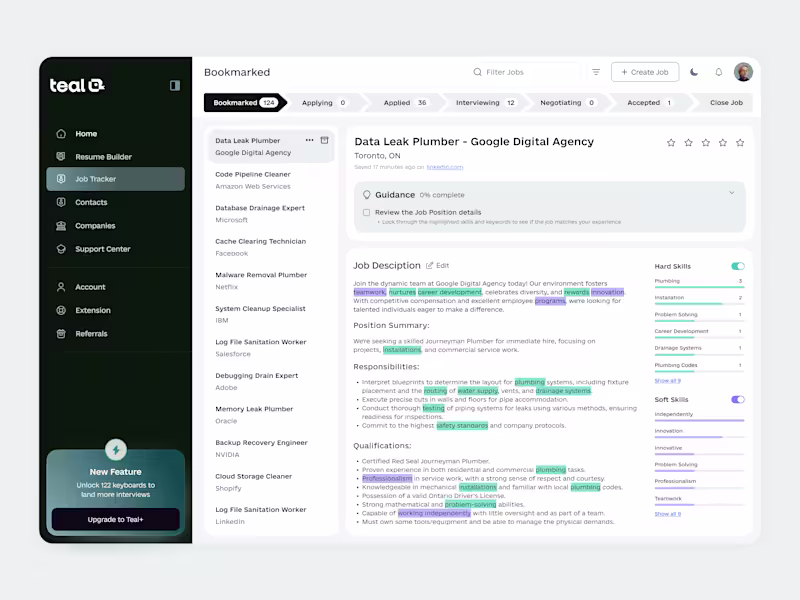The height and width of the screenshot is (600, 800).
Task: Switch to the Accepted stage tab
Action: point(649,103)
